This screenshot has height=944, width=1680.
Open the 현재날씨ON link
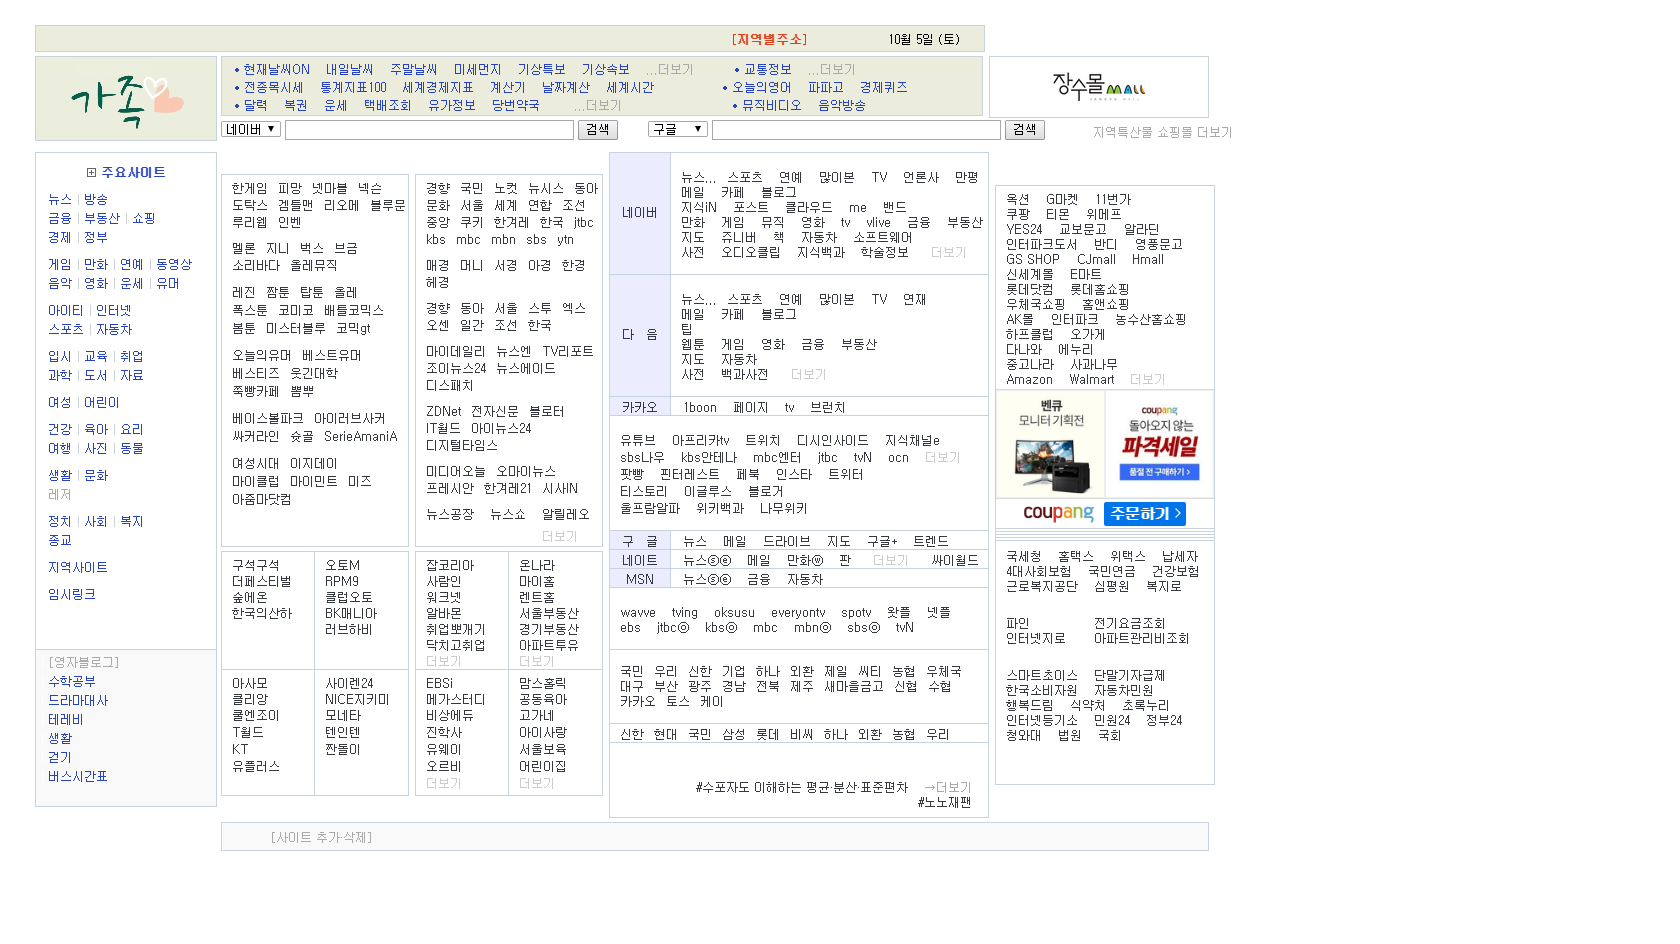point(276,69)
